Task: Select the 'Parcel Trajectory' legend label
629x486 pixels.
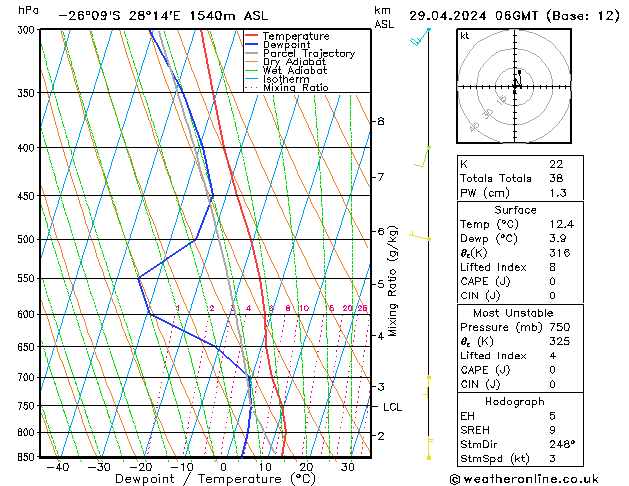Action: (309, 53)
